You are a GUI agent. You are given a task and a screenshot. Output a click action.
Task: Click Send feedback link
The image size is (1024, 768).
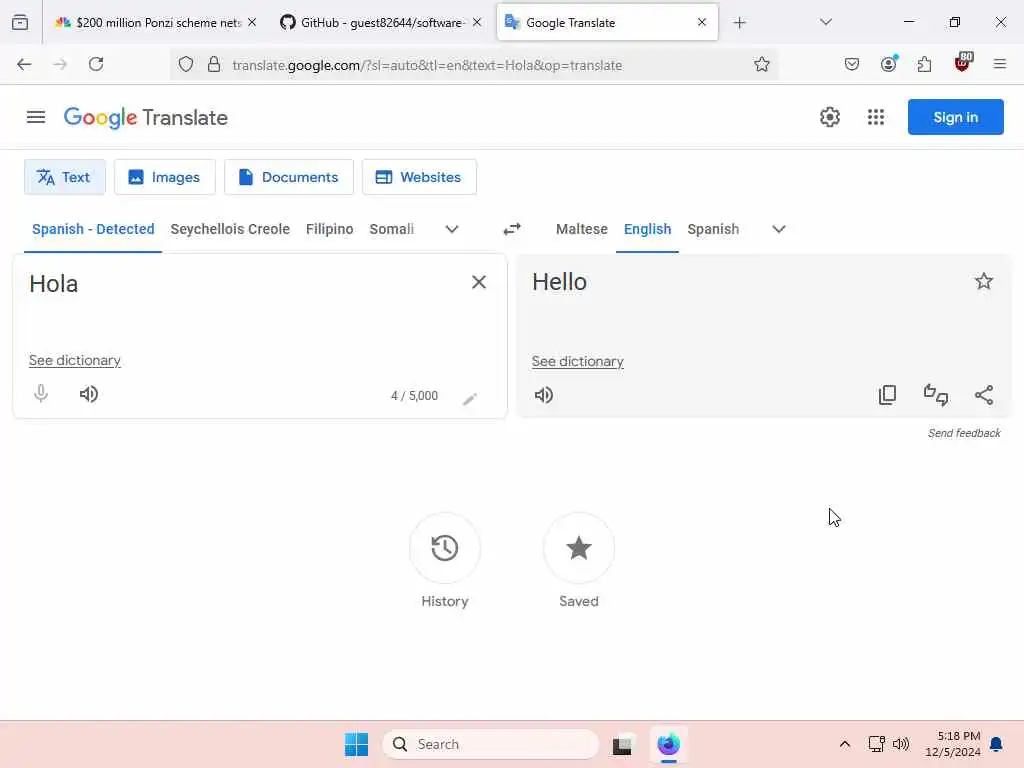tap(964, 433)
